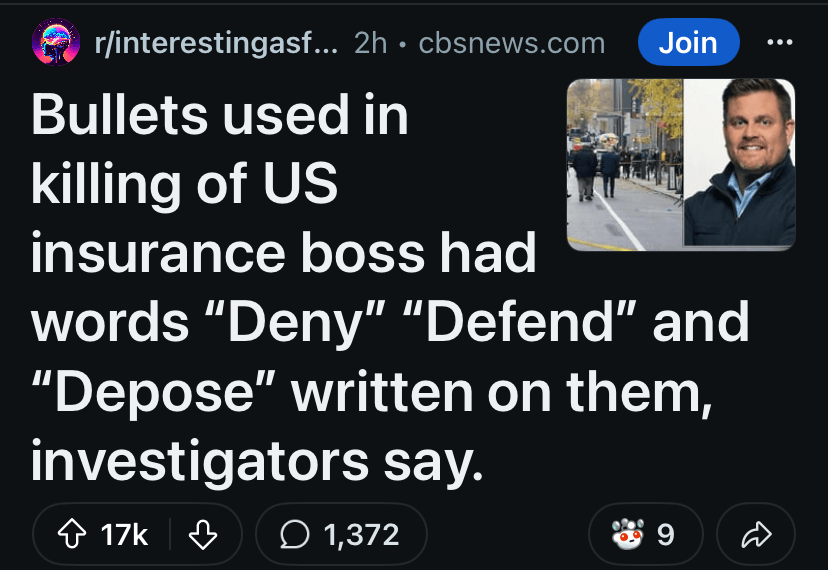Click "investigators say." in the headline

(x=257, y=459)
